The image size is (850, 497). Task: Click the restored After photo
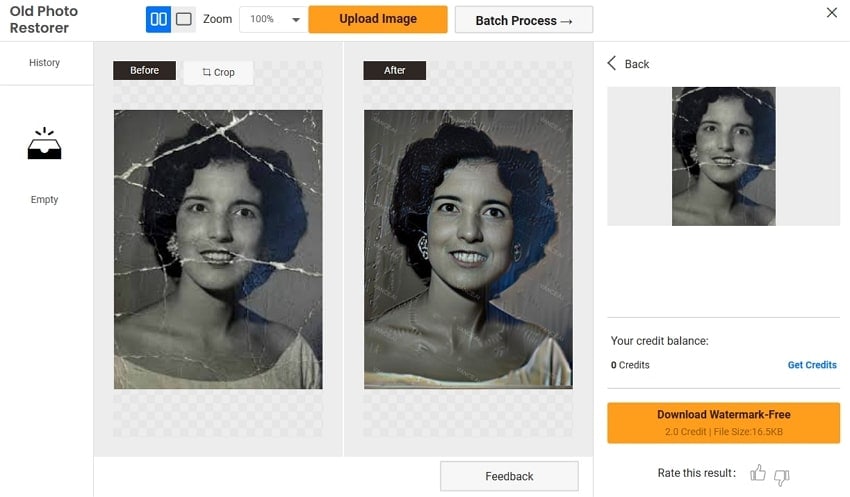tap(468, 249)
